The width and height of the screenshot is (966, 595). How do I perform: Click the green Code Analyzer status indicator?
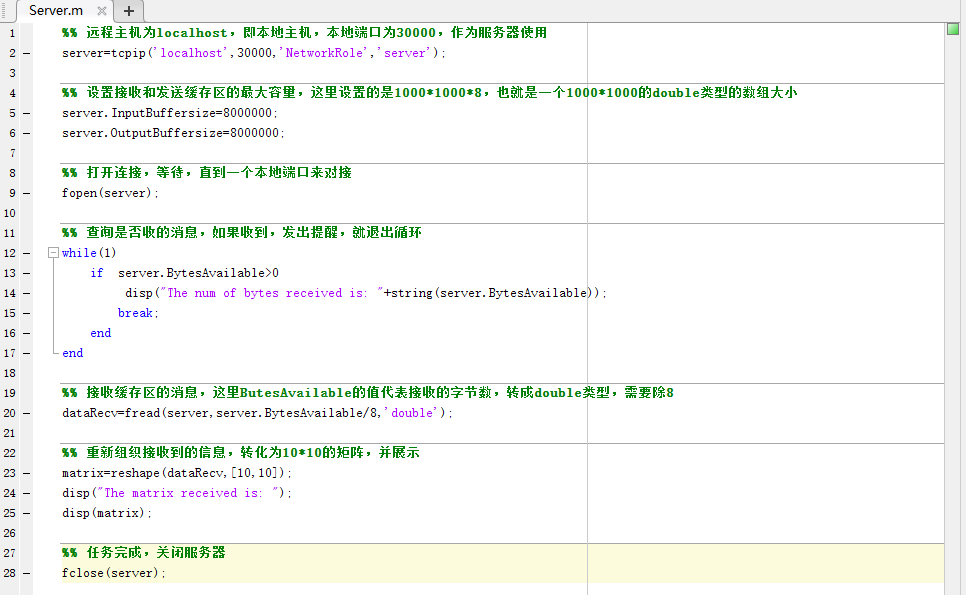click(953, 29)
